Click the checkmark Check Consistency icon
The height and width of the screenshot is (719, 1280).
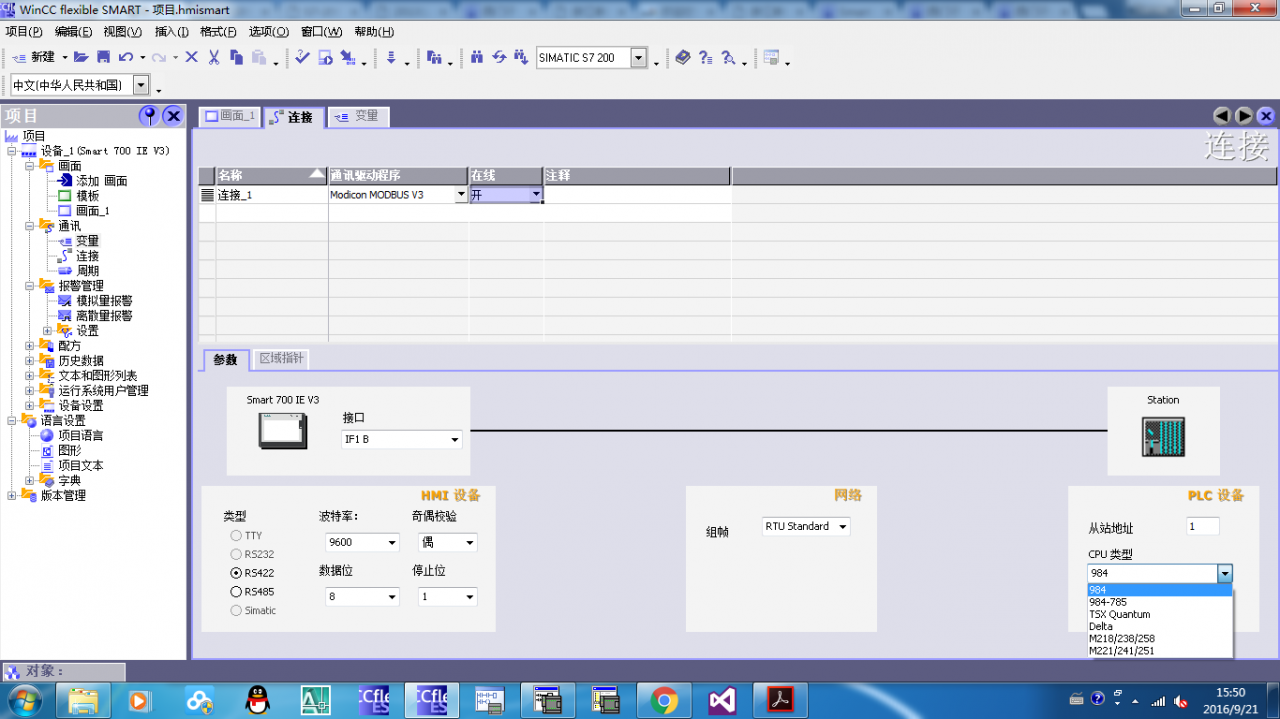pyautogui.click(x=302, y=58)
